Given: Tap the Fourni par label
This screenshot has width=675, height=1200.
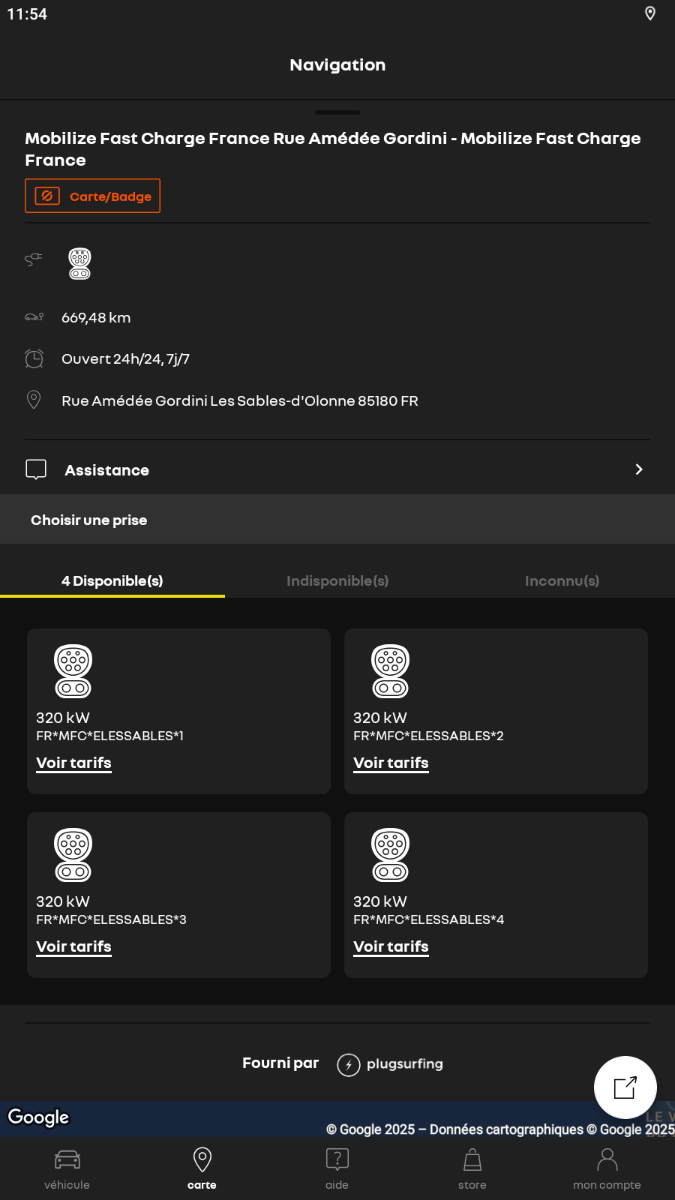Looking at the screenshot, I should click(280, 1063).
